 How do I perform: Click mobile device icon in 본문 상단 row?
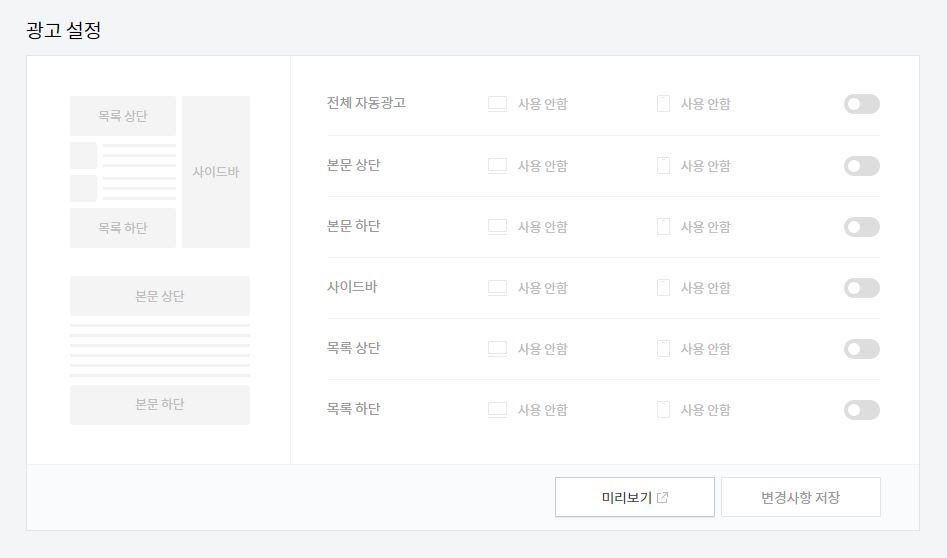pos(663,165)
